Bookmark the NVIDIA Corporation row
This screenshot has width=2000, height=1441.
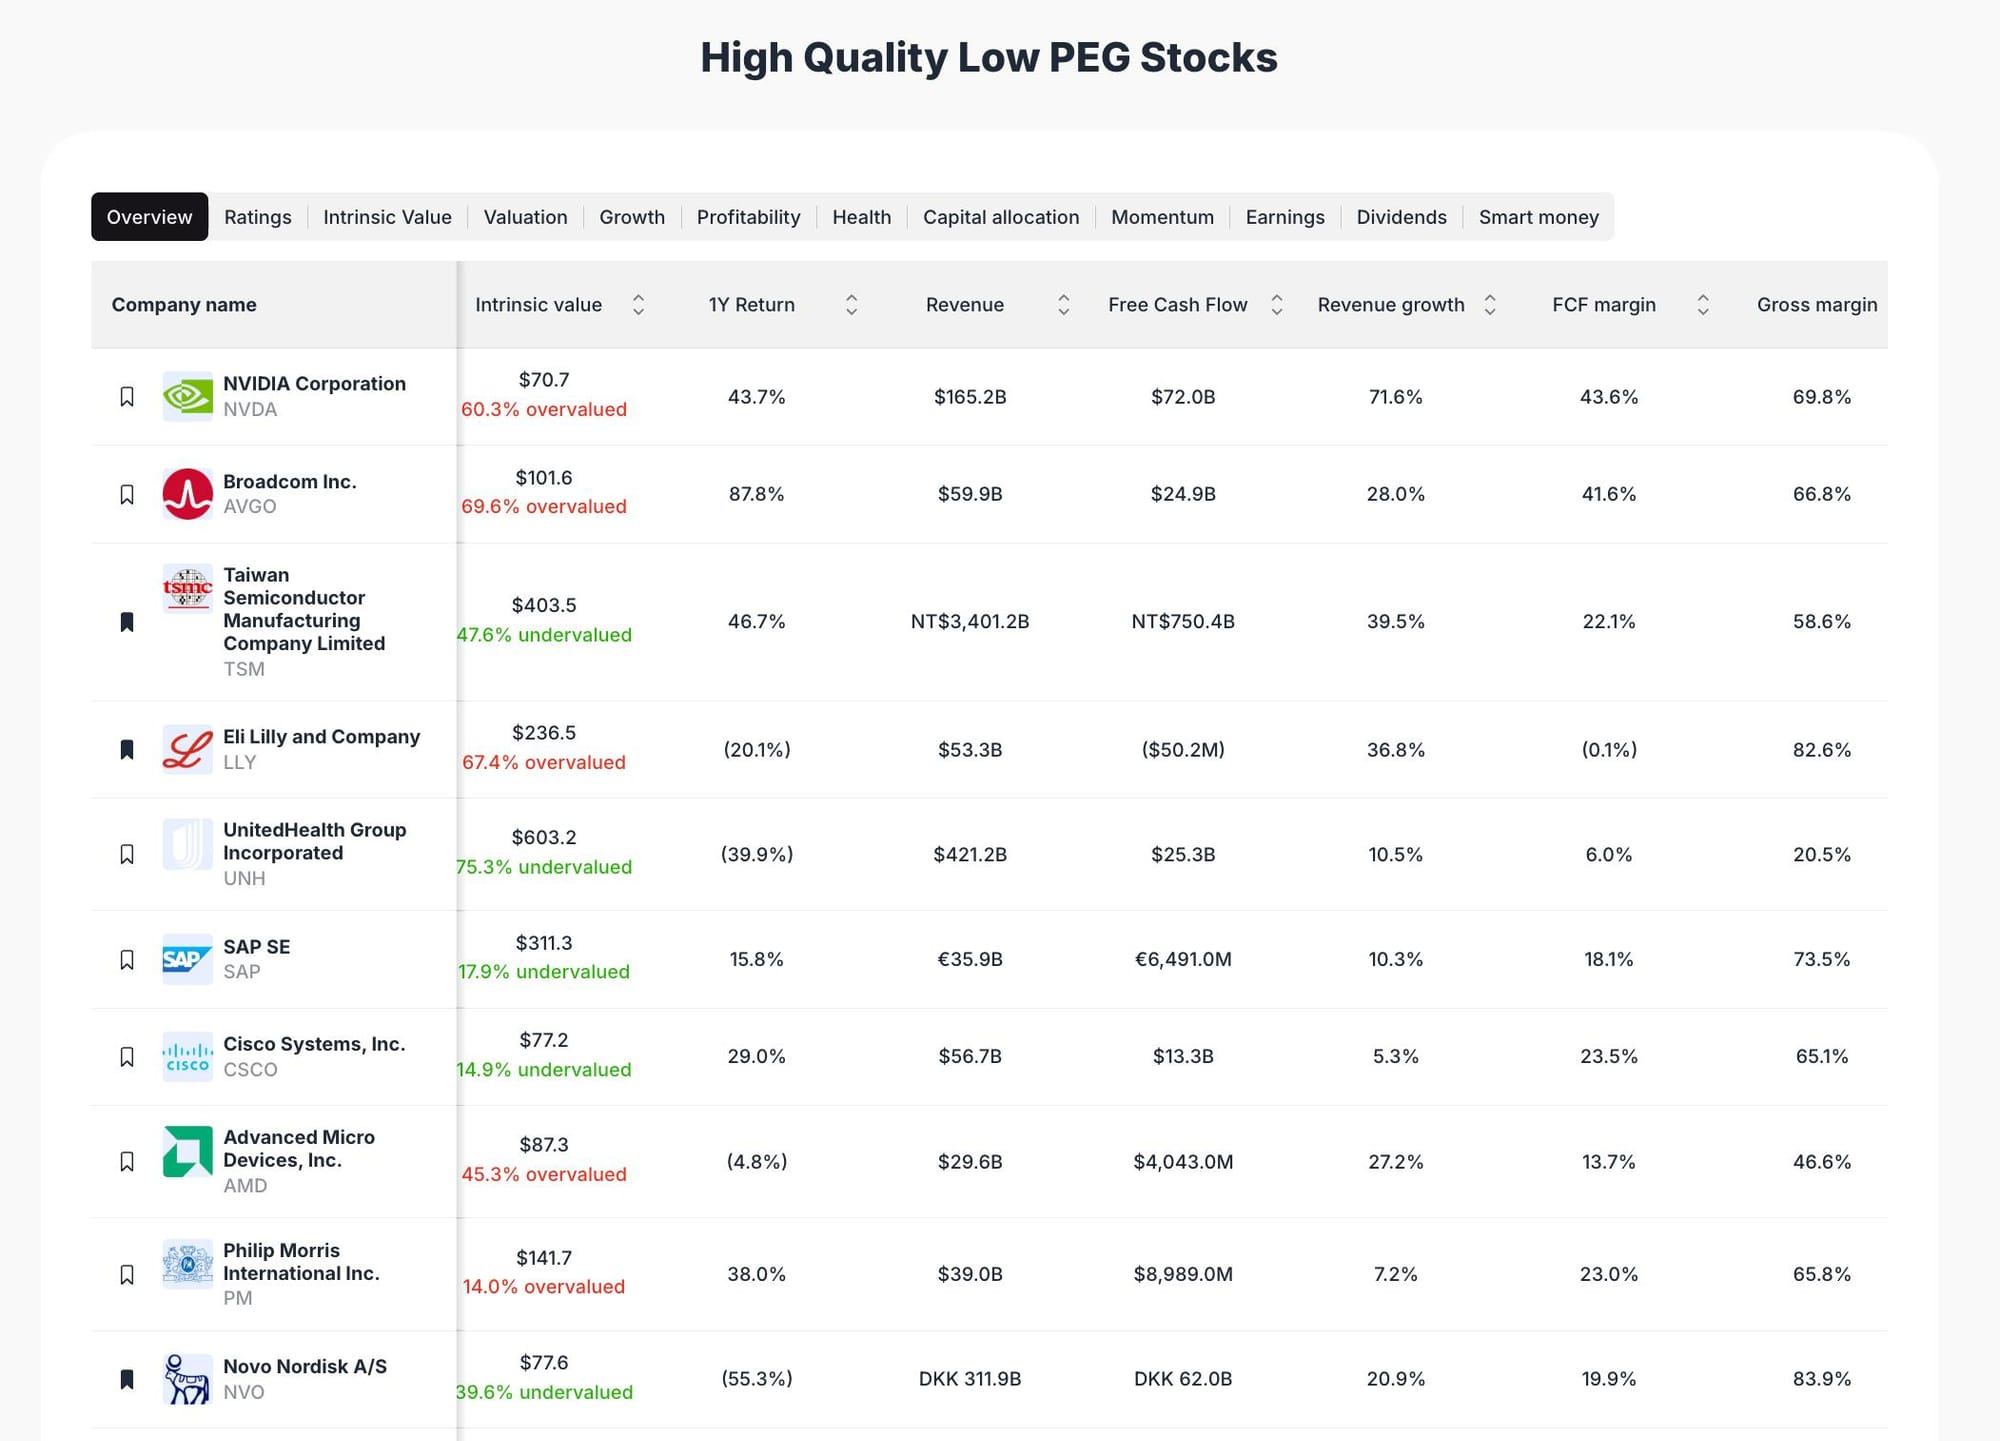[127, 396]
